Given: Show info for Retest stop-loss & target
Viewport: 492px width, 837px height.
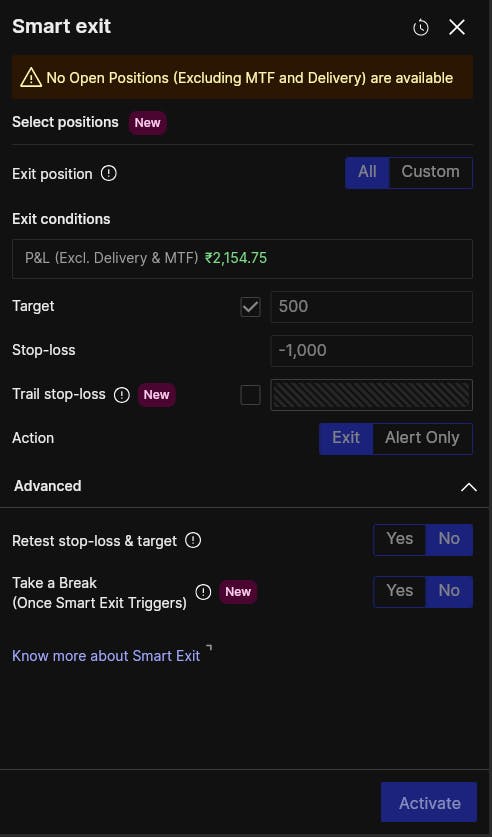Looking at the screenshot, I should pyautogui.click(x=193, y=540).
